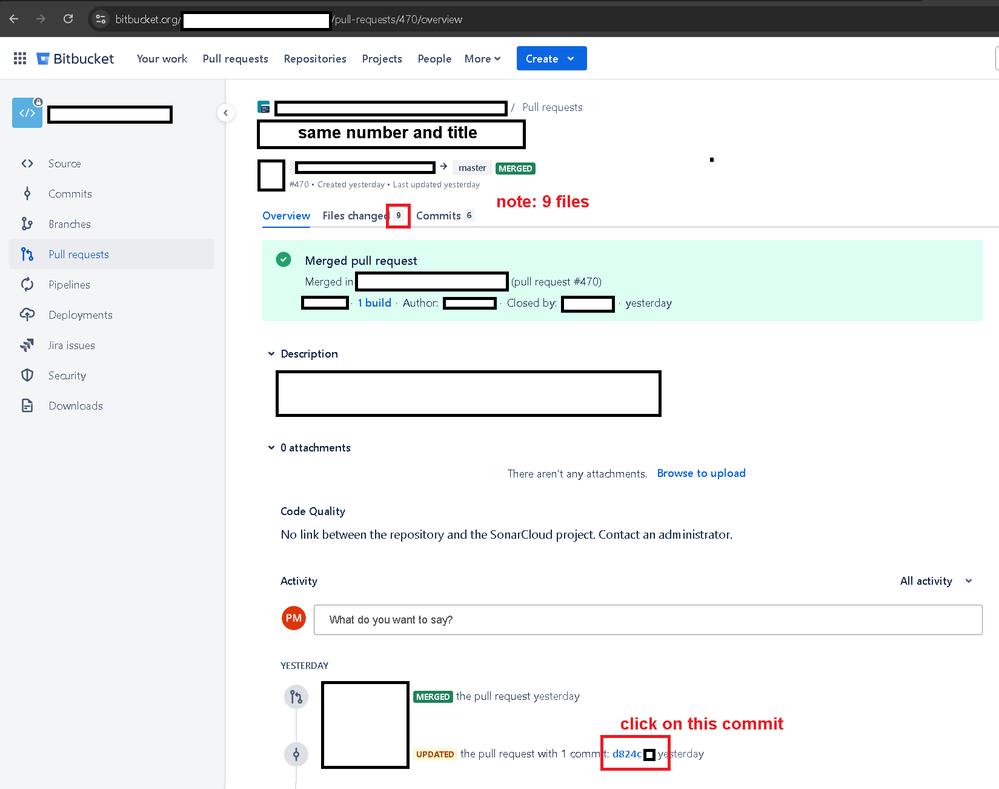Open Jira issues in sidebar
Viewport: 999px width, 789px height.
point(71,345)
